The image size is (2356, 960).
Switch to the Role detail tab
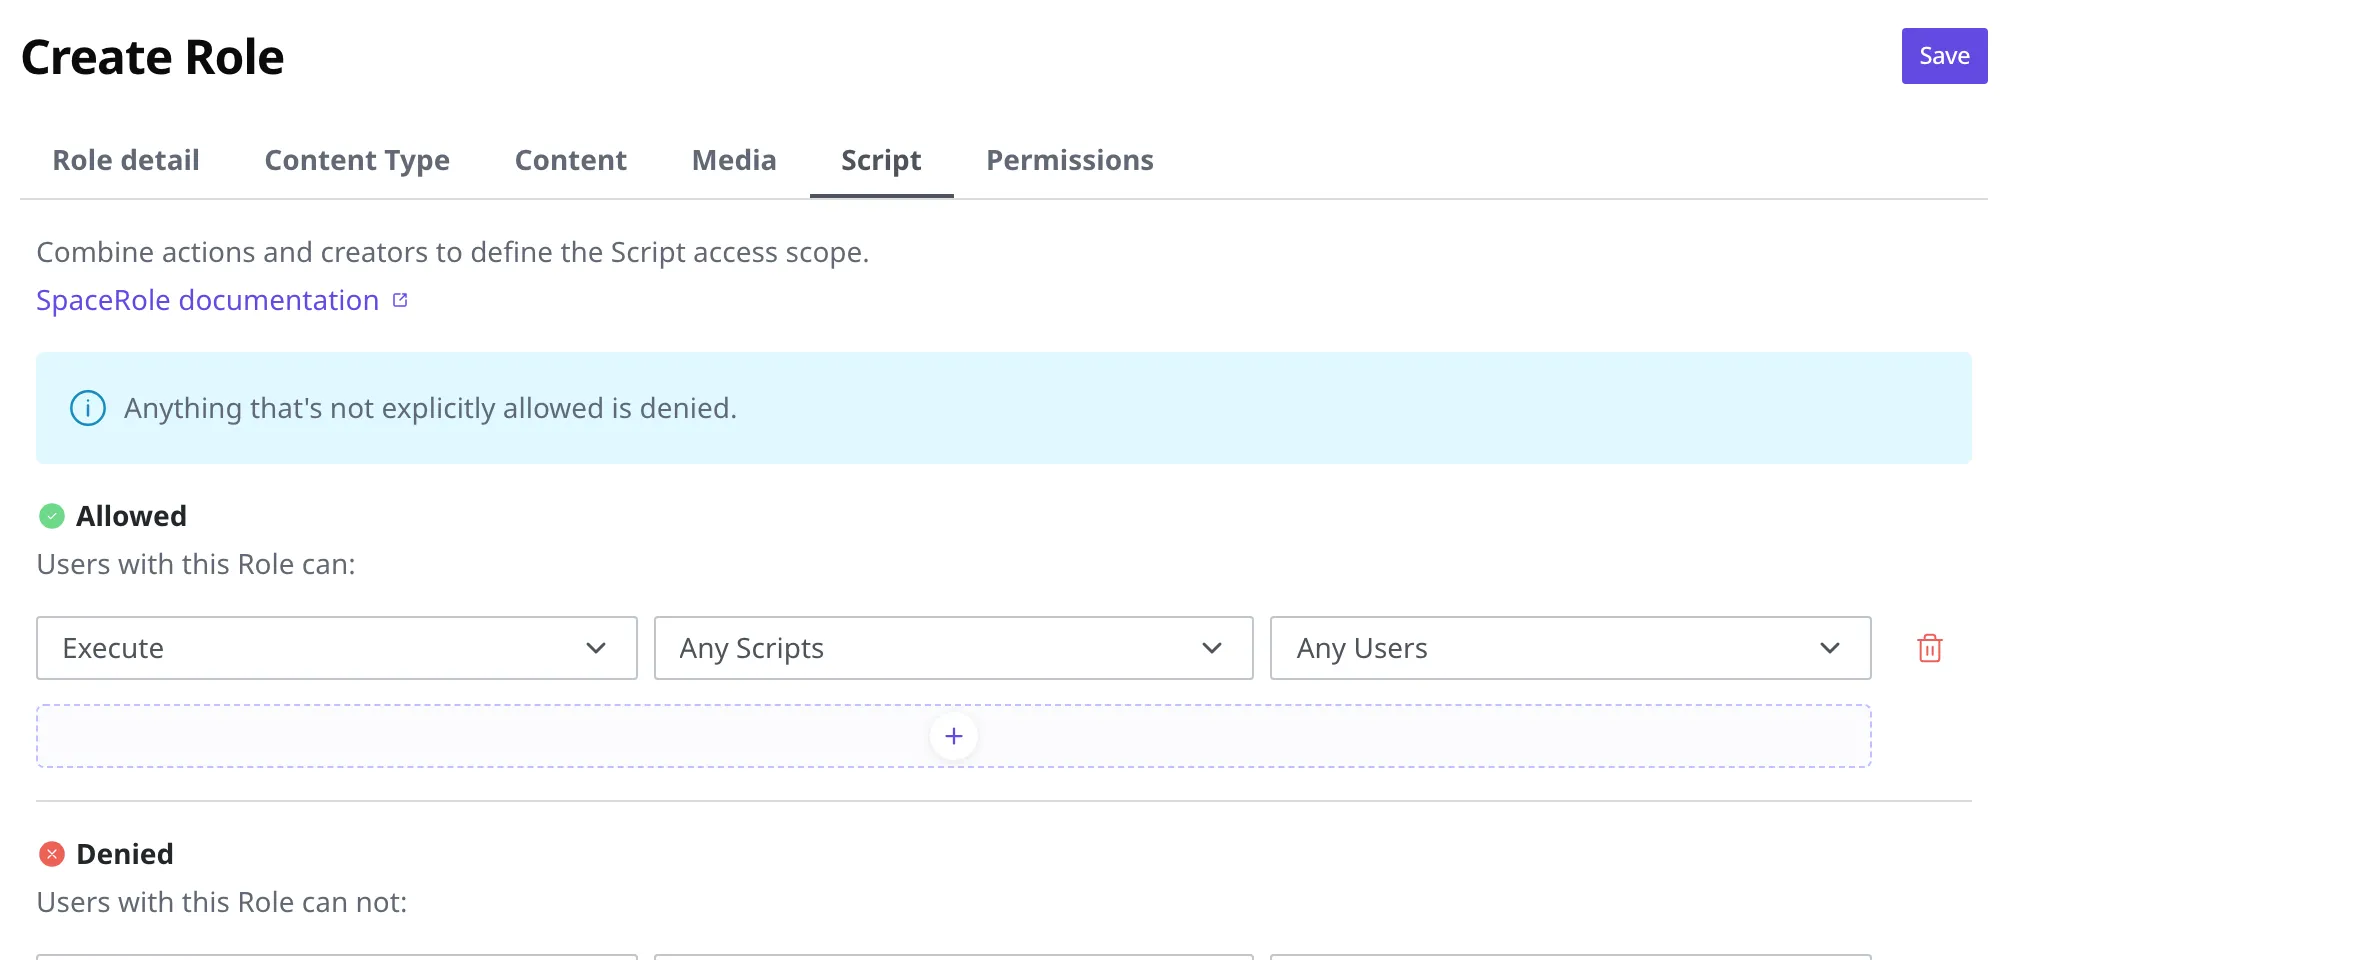coord(126,160)
